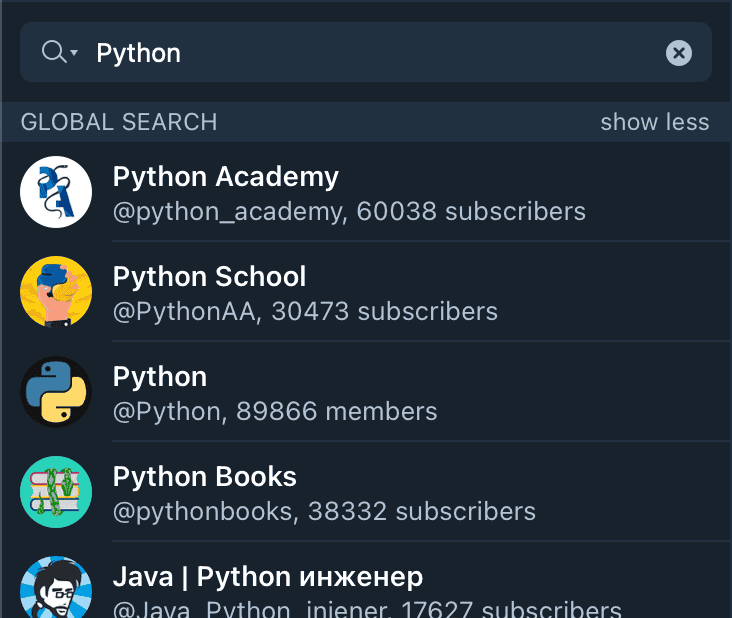
Task: Click the @Python 89866 members line
Action: click(275, 412)
